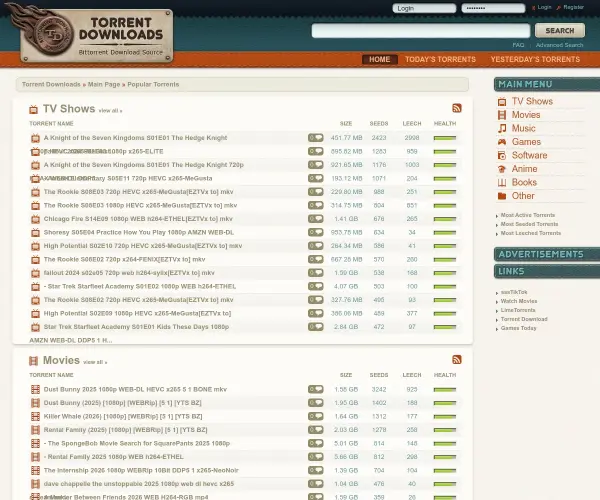Click TV icon beside The Rookie S08E03 1080p
600x500 pixels.
point(35,206)
